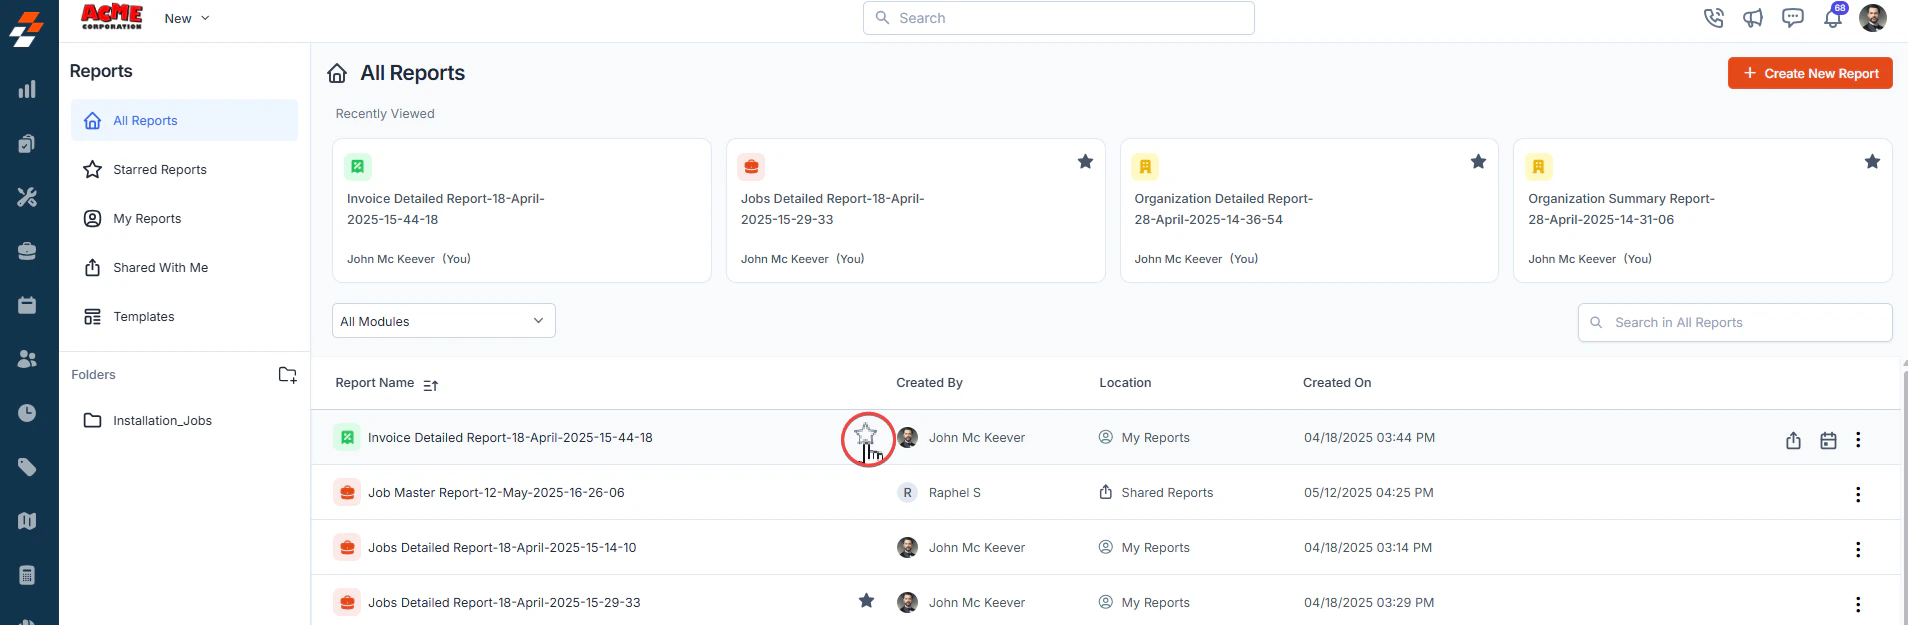Open the Jobs Detailed Report recent card

[x=915, y=210]
